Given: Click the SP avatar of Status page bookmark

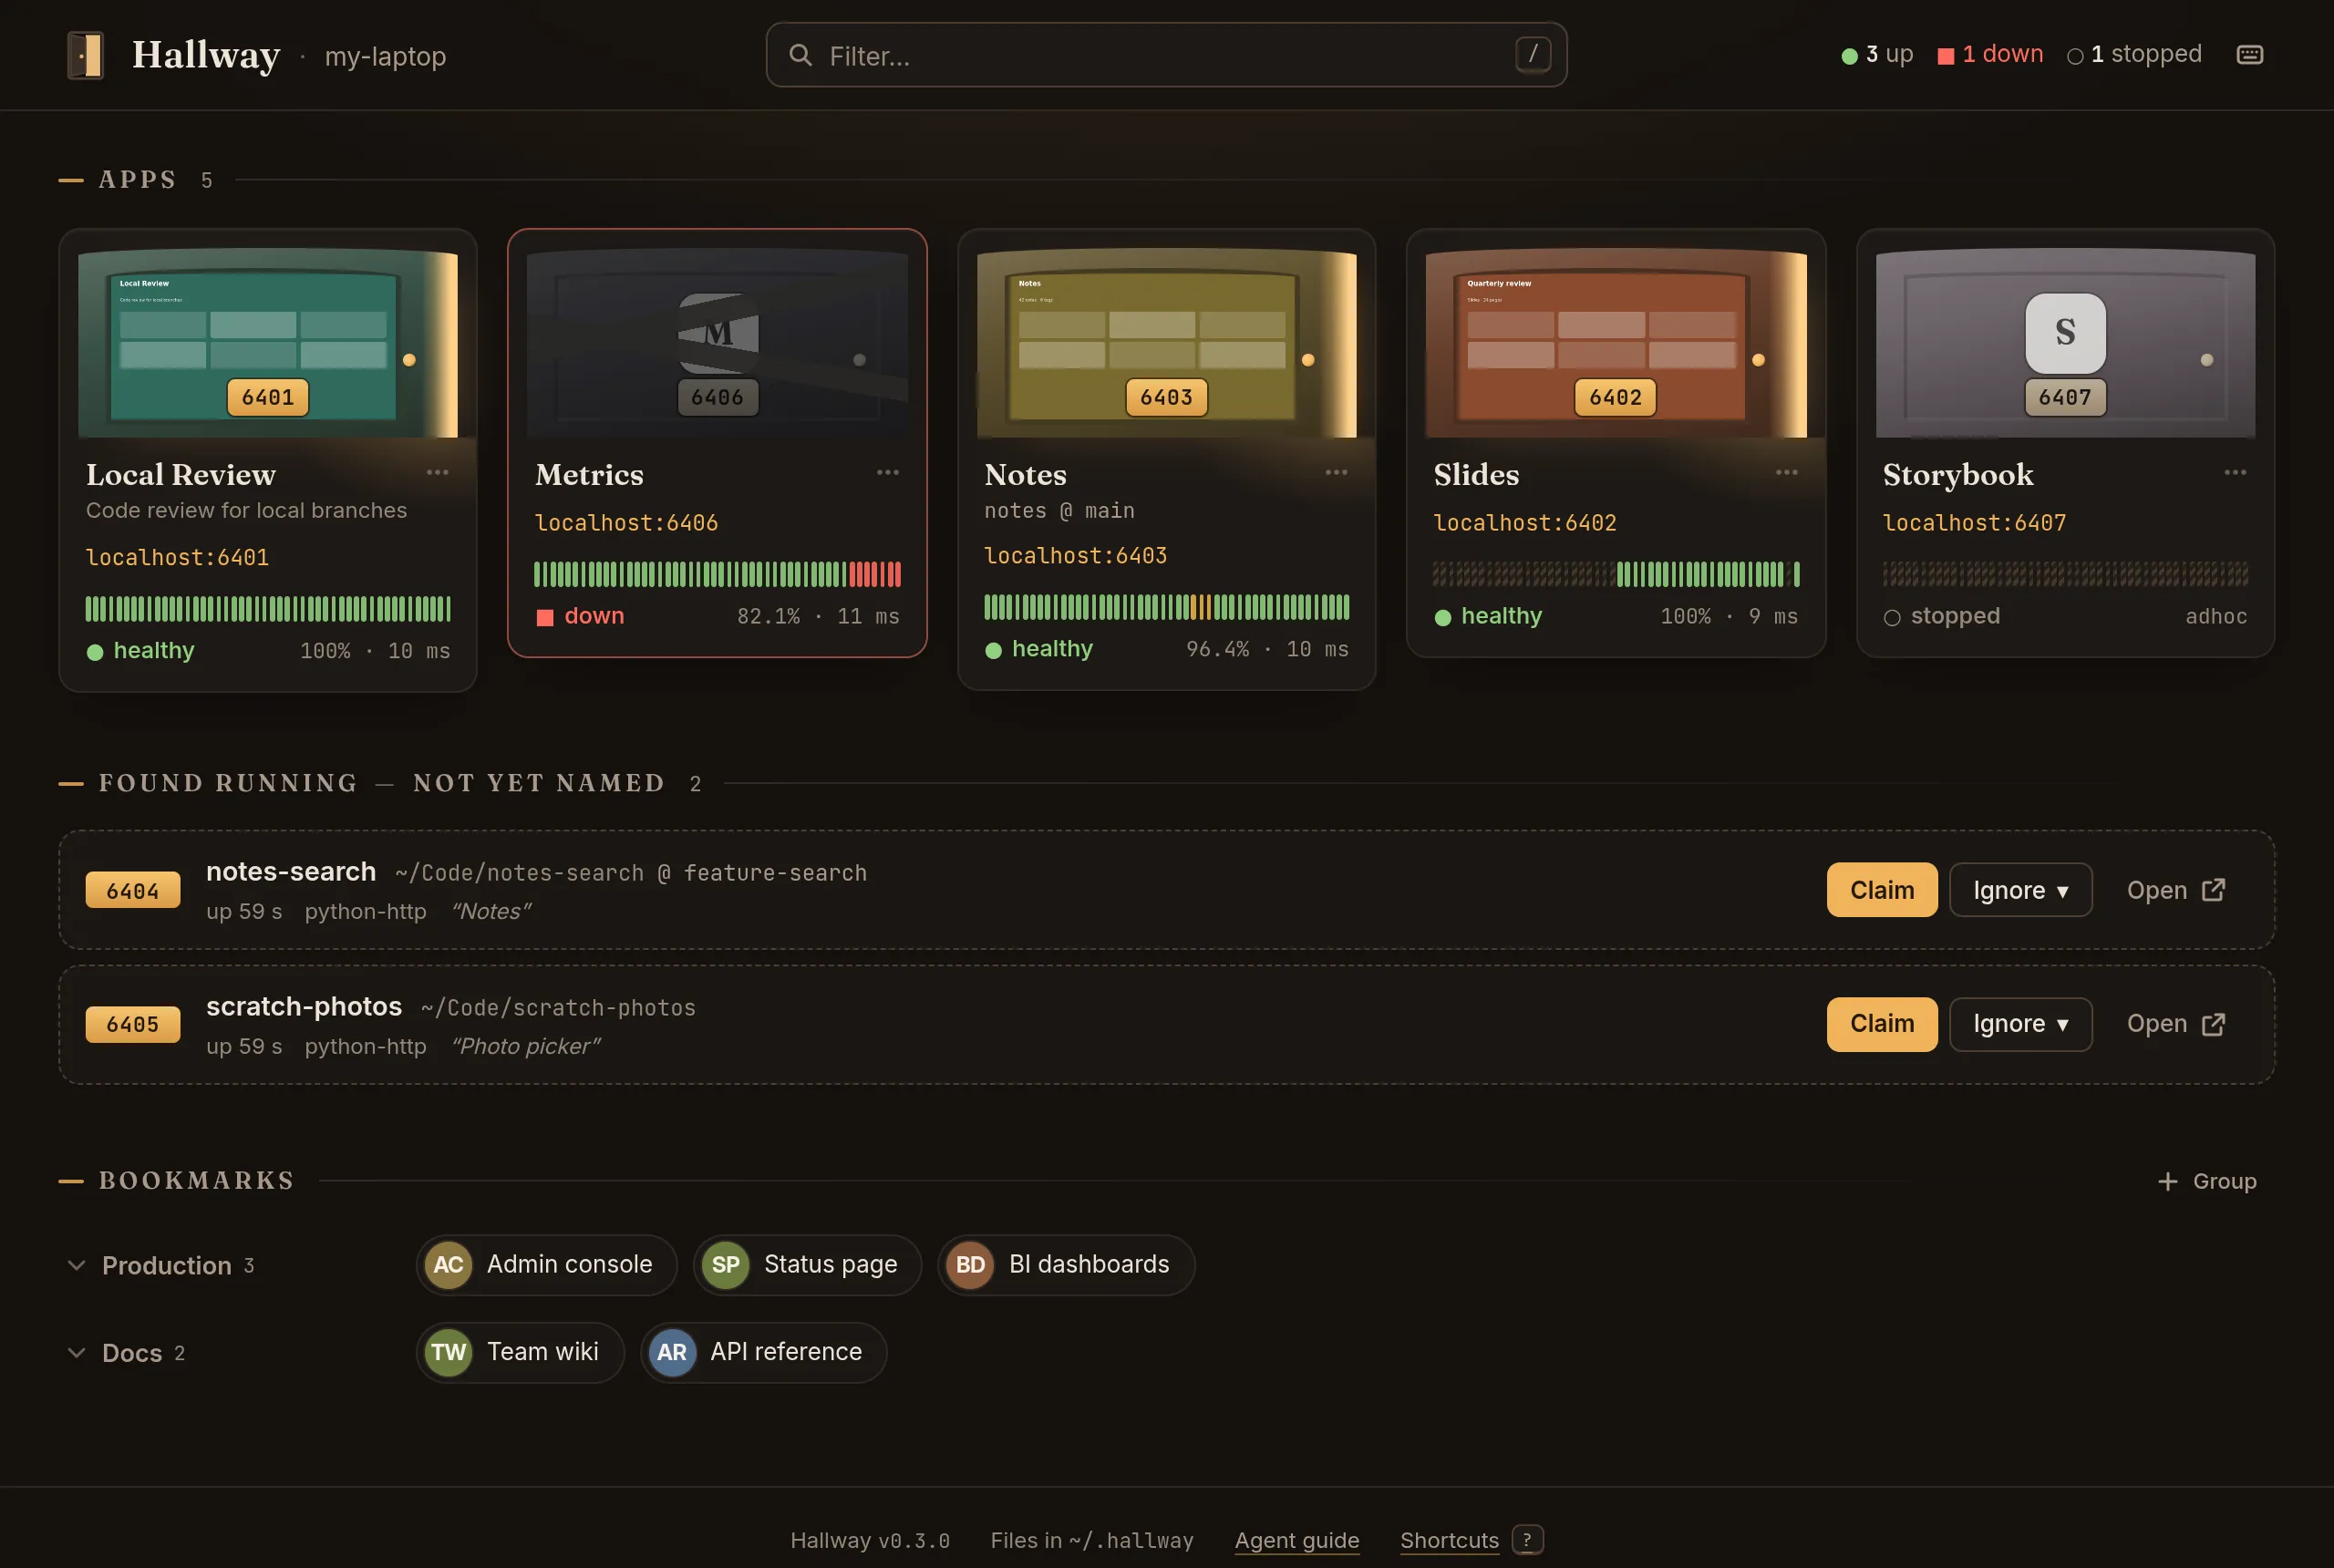Looking at the screenshot, I should click(x=725, y=1265).
